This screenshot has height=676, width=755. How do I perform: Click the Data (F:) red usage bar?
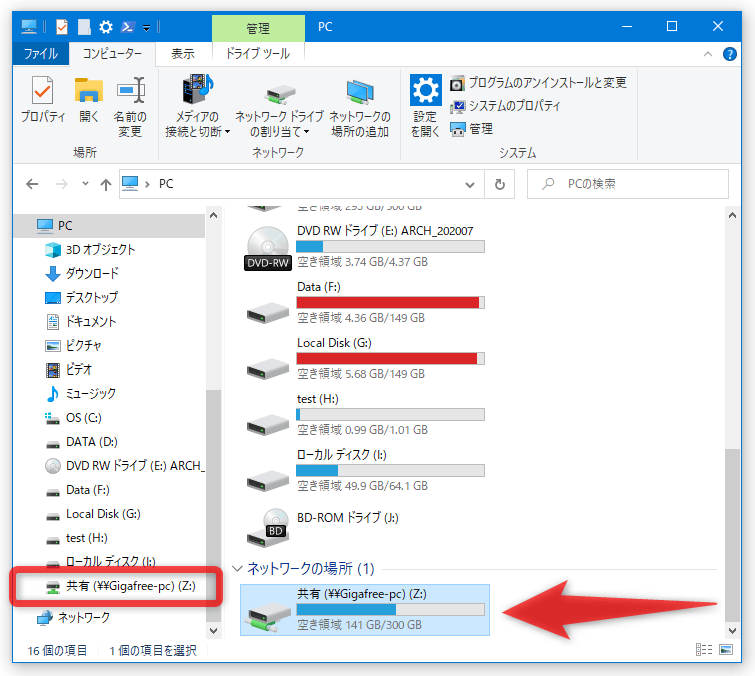pos(390,302)
